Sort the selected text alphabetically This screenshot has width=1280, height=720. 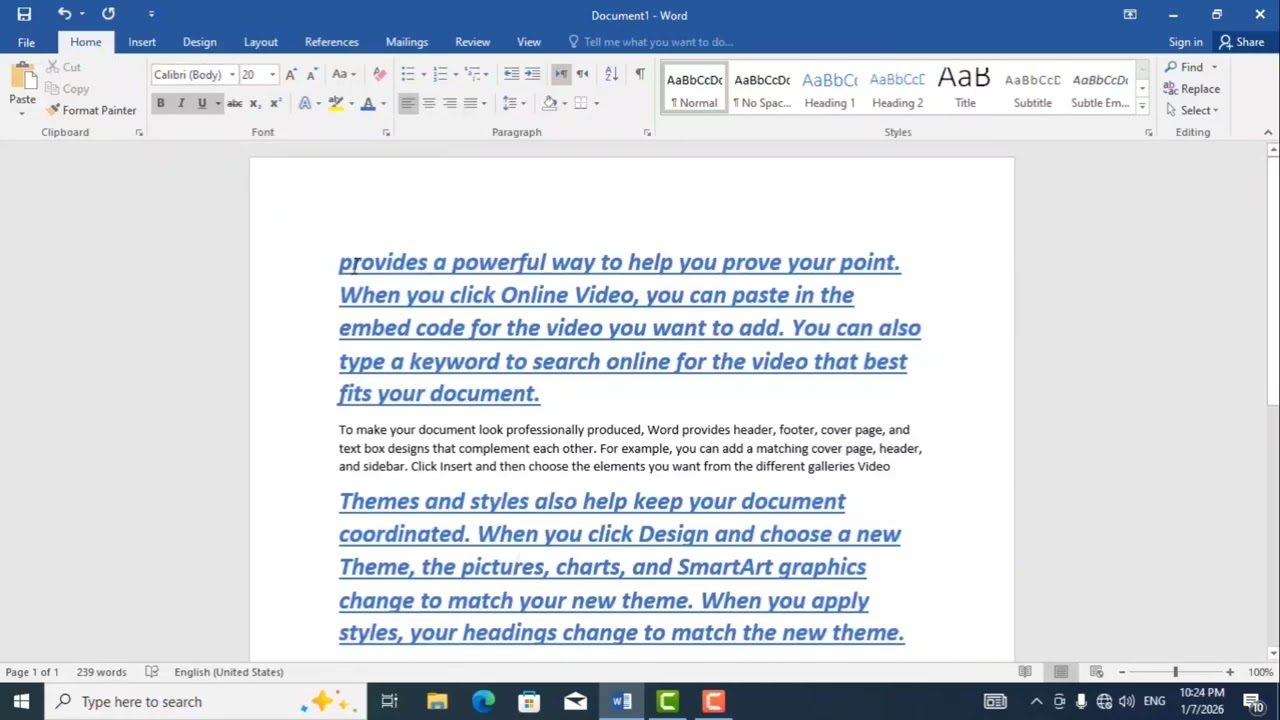click(x=611, y=74)
